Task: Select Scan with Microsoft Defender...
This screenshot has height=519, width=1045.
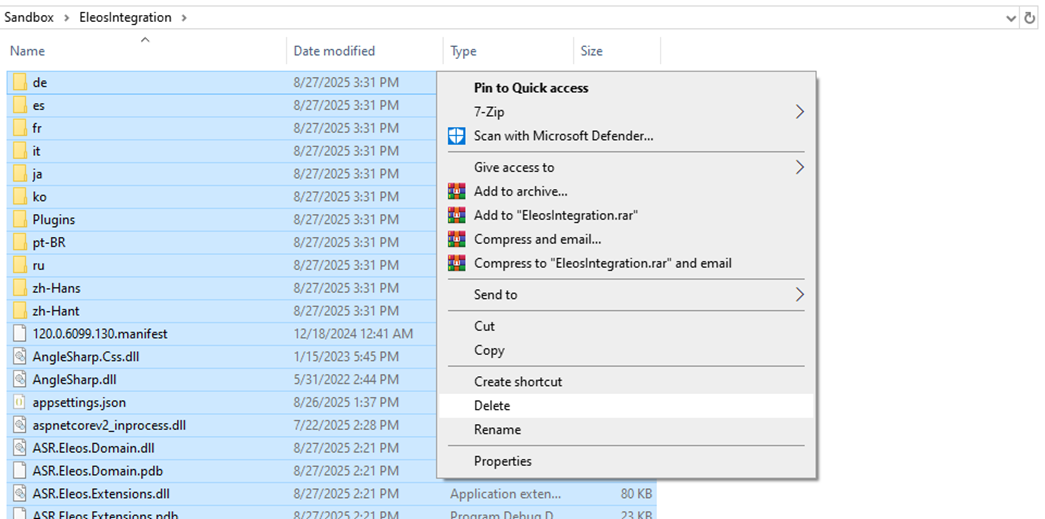Action: pos(563,136)
